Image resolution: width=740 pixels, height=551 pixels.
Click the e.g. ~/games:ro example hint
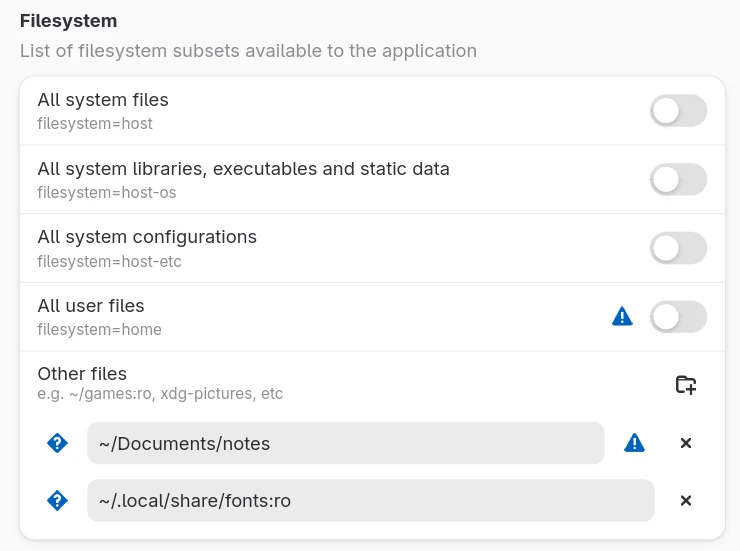pos(160,393)
